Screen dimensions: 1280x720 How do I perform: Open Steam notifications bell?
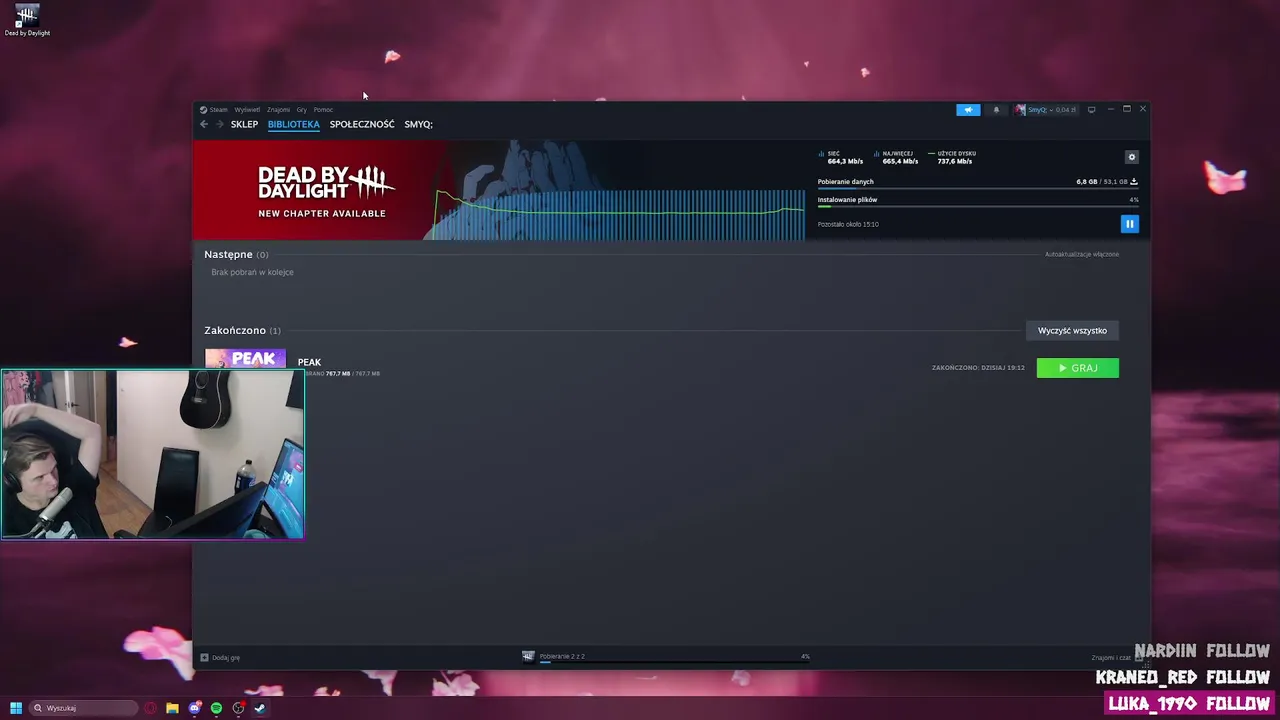coord(996,110)
